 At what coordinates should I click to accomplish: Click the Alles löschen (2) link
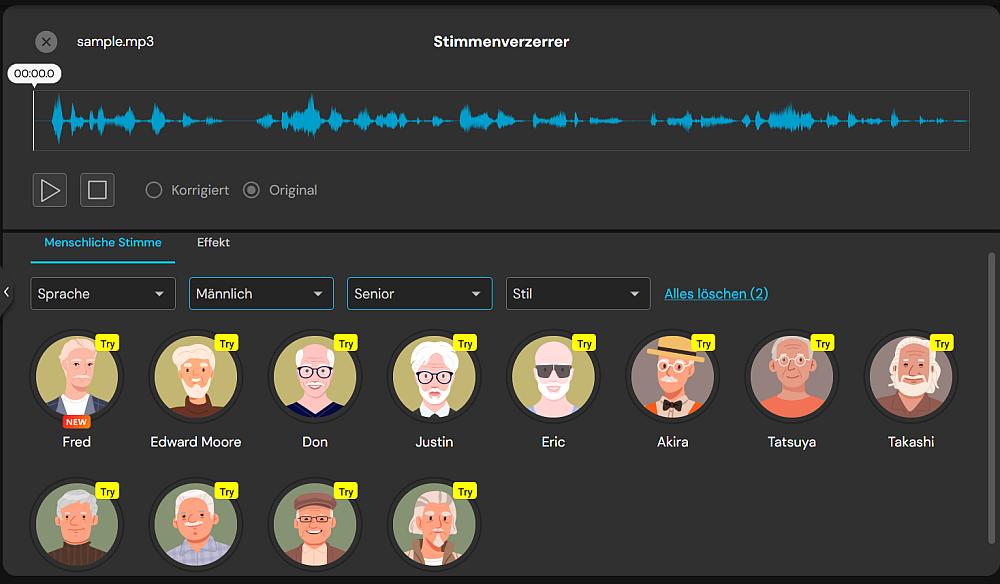[716, 294]
